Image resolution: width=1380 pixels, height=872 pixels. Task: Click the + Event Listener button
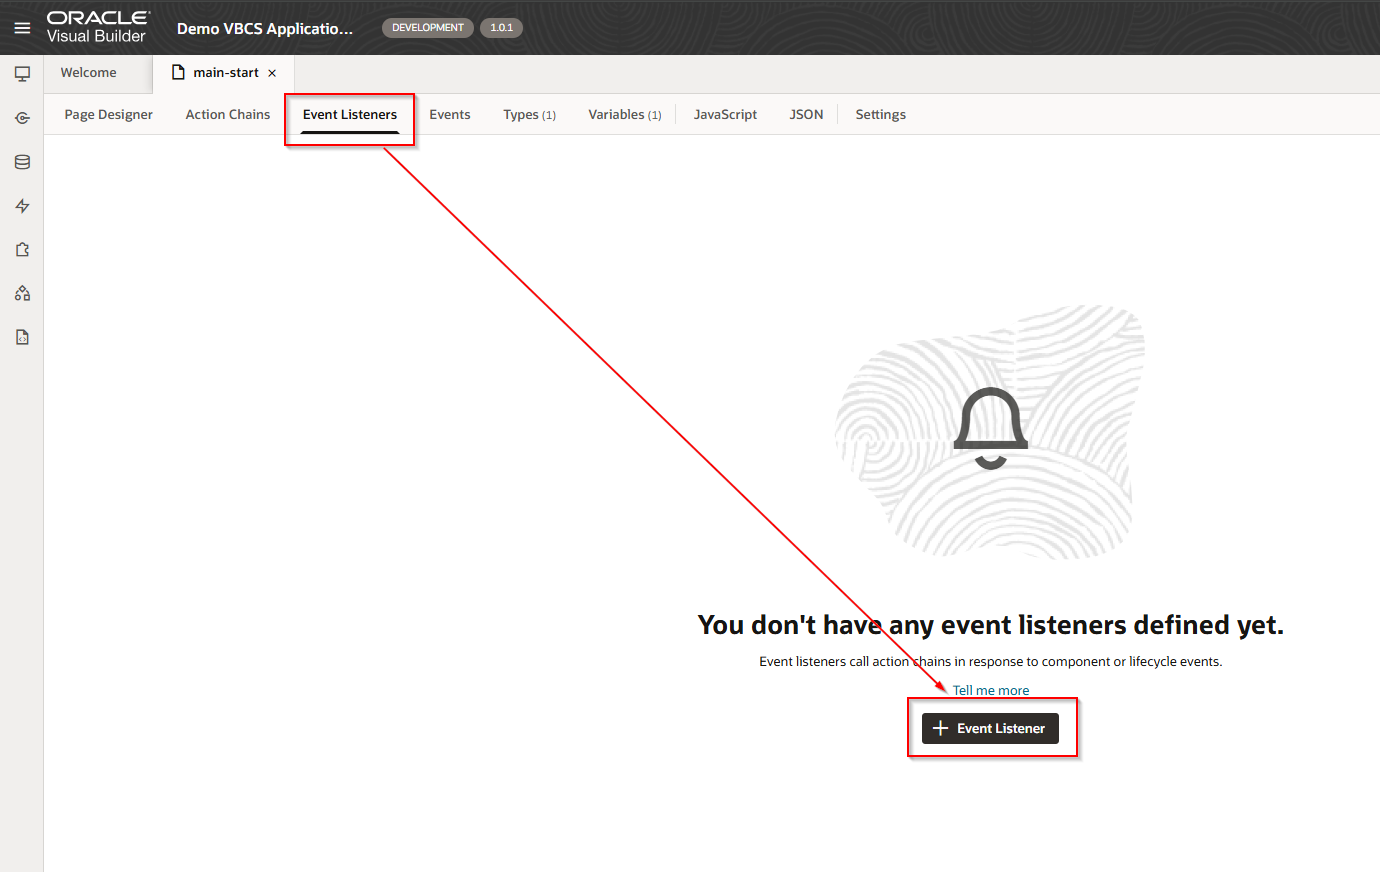coord(989,728)
